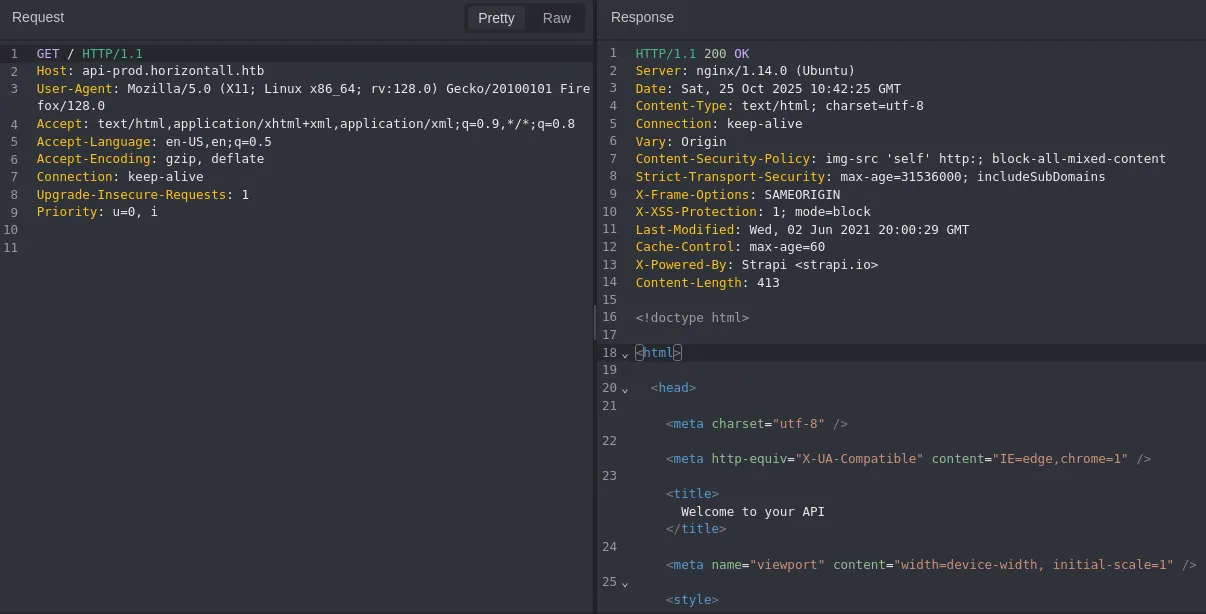Place cursor on empty request line 11

tap(200, 248)
